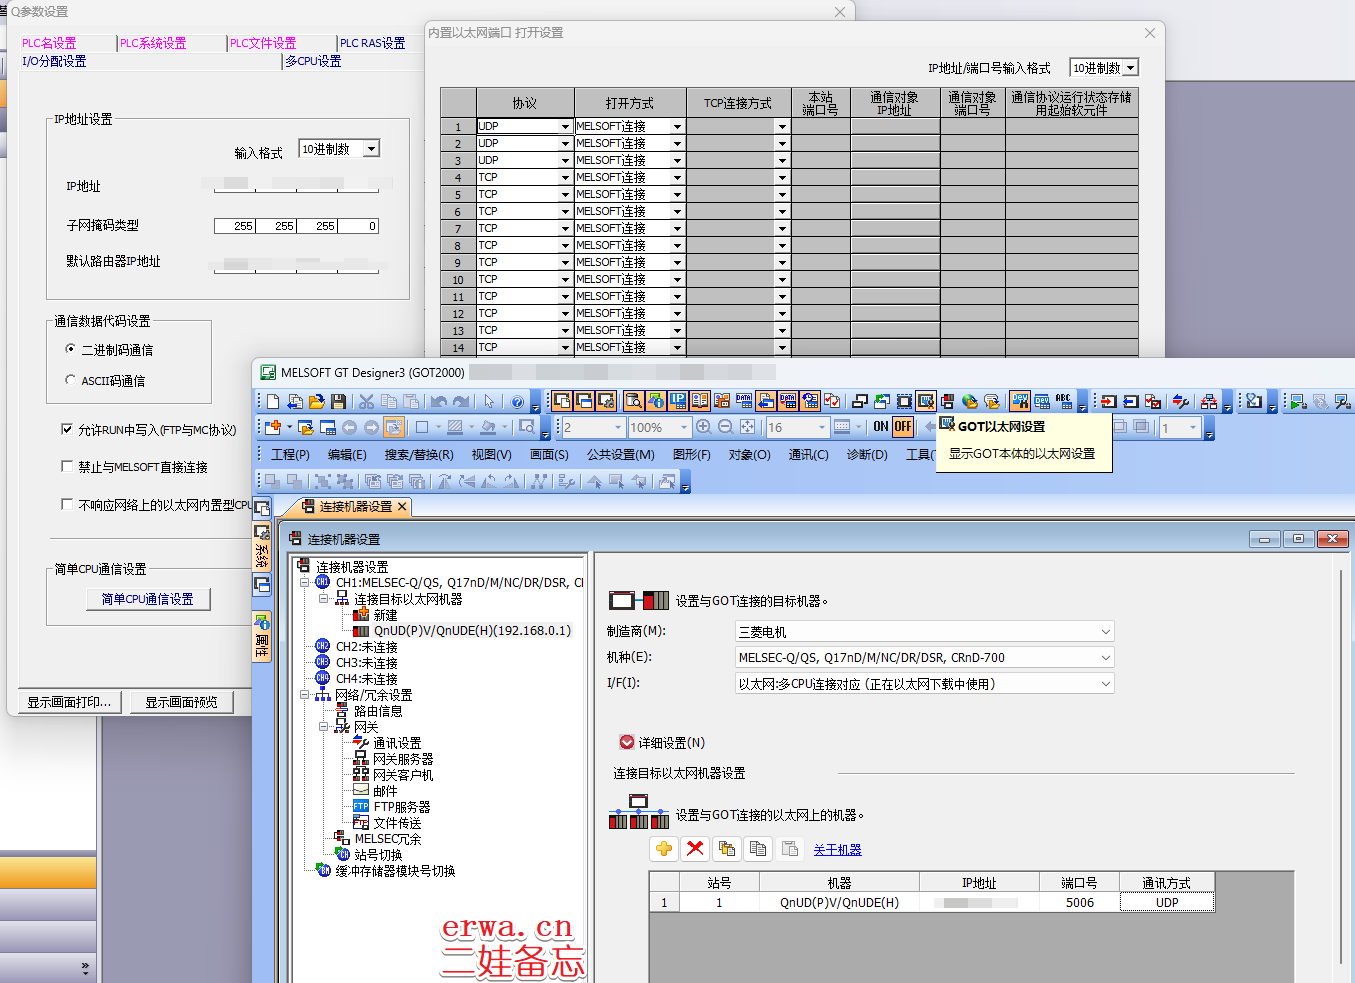Open the 编辑(E) menu

[x=347, y=454]
